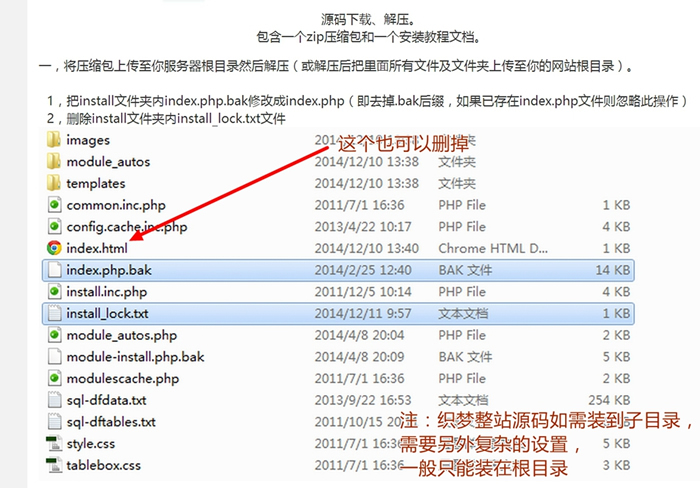
Task: Click the blank file icon of index.php.bak
Action: [x=54, y=270]
